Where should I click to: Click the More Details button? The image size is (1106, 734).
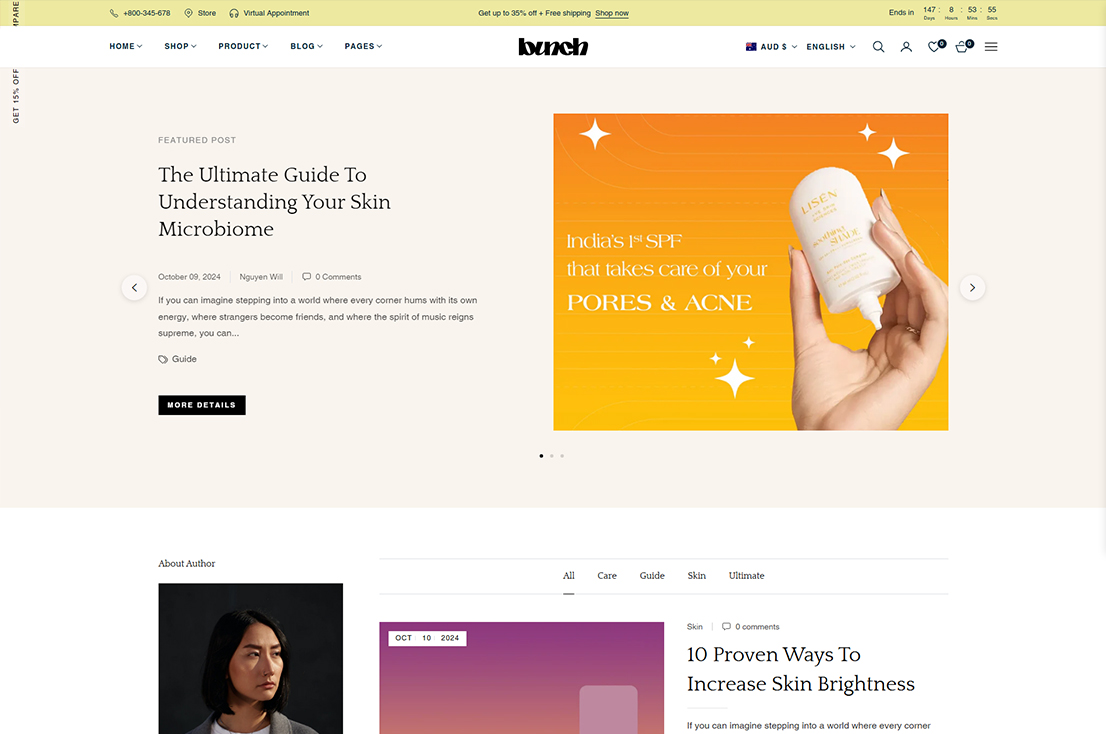pos(202,405)
